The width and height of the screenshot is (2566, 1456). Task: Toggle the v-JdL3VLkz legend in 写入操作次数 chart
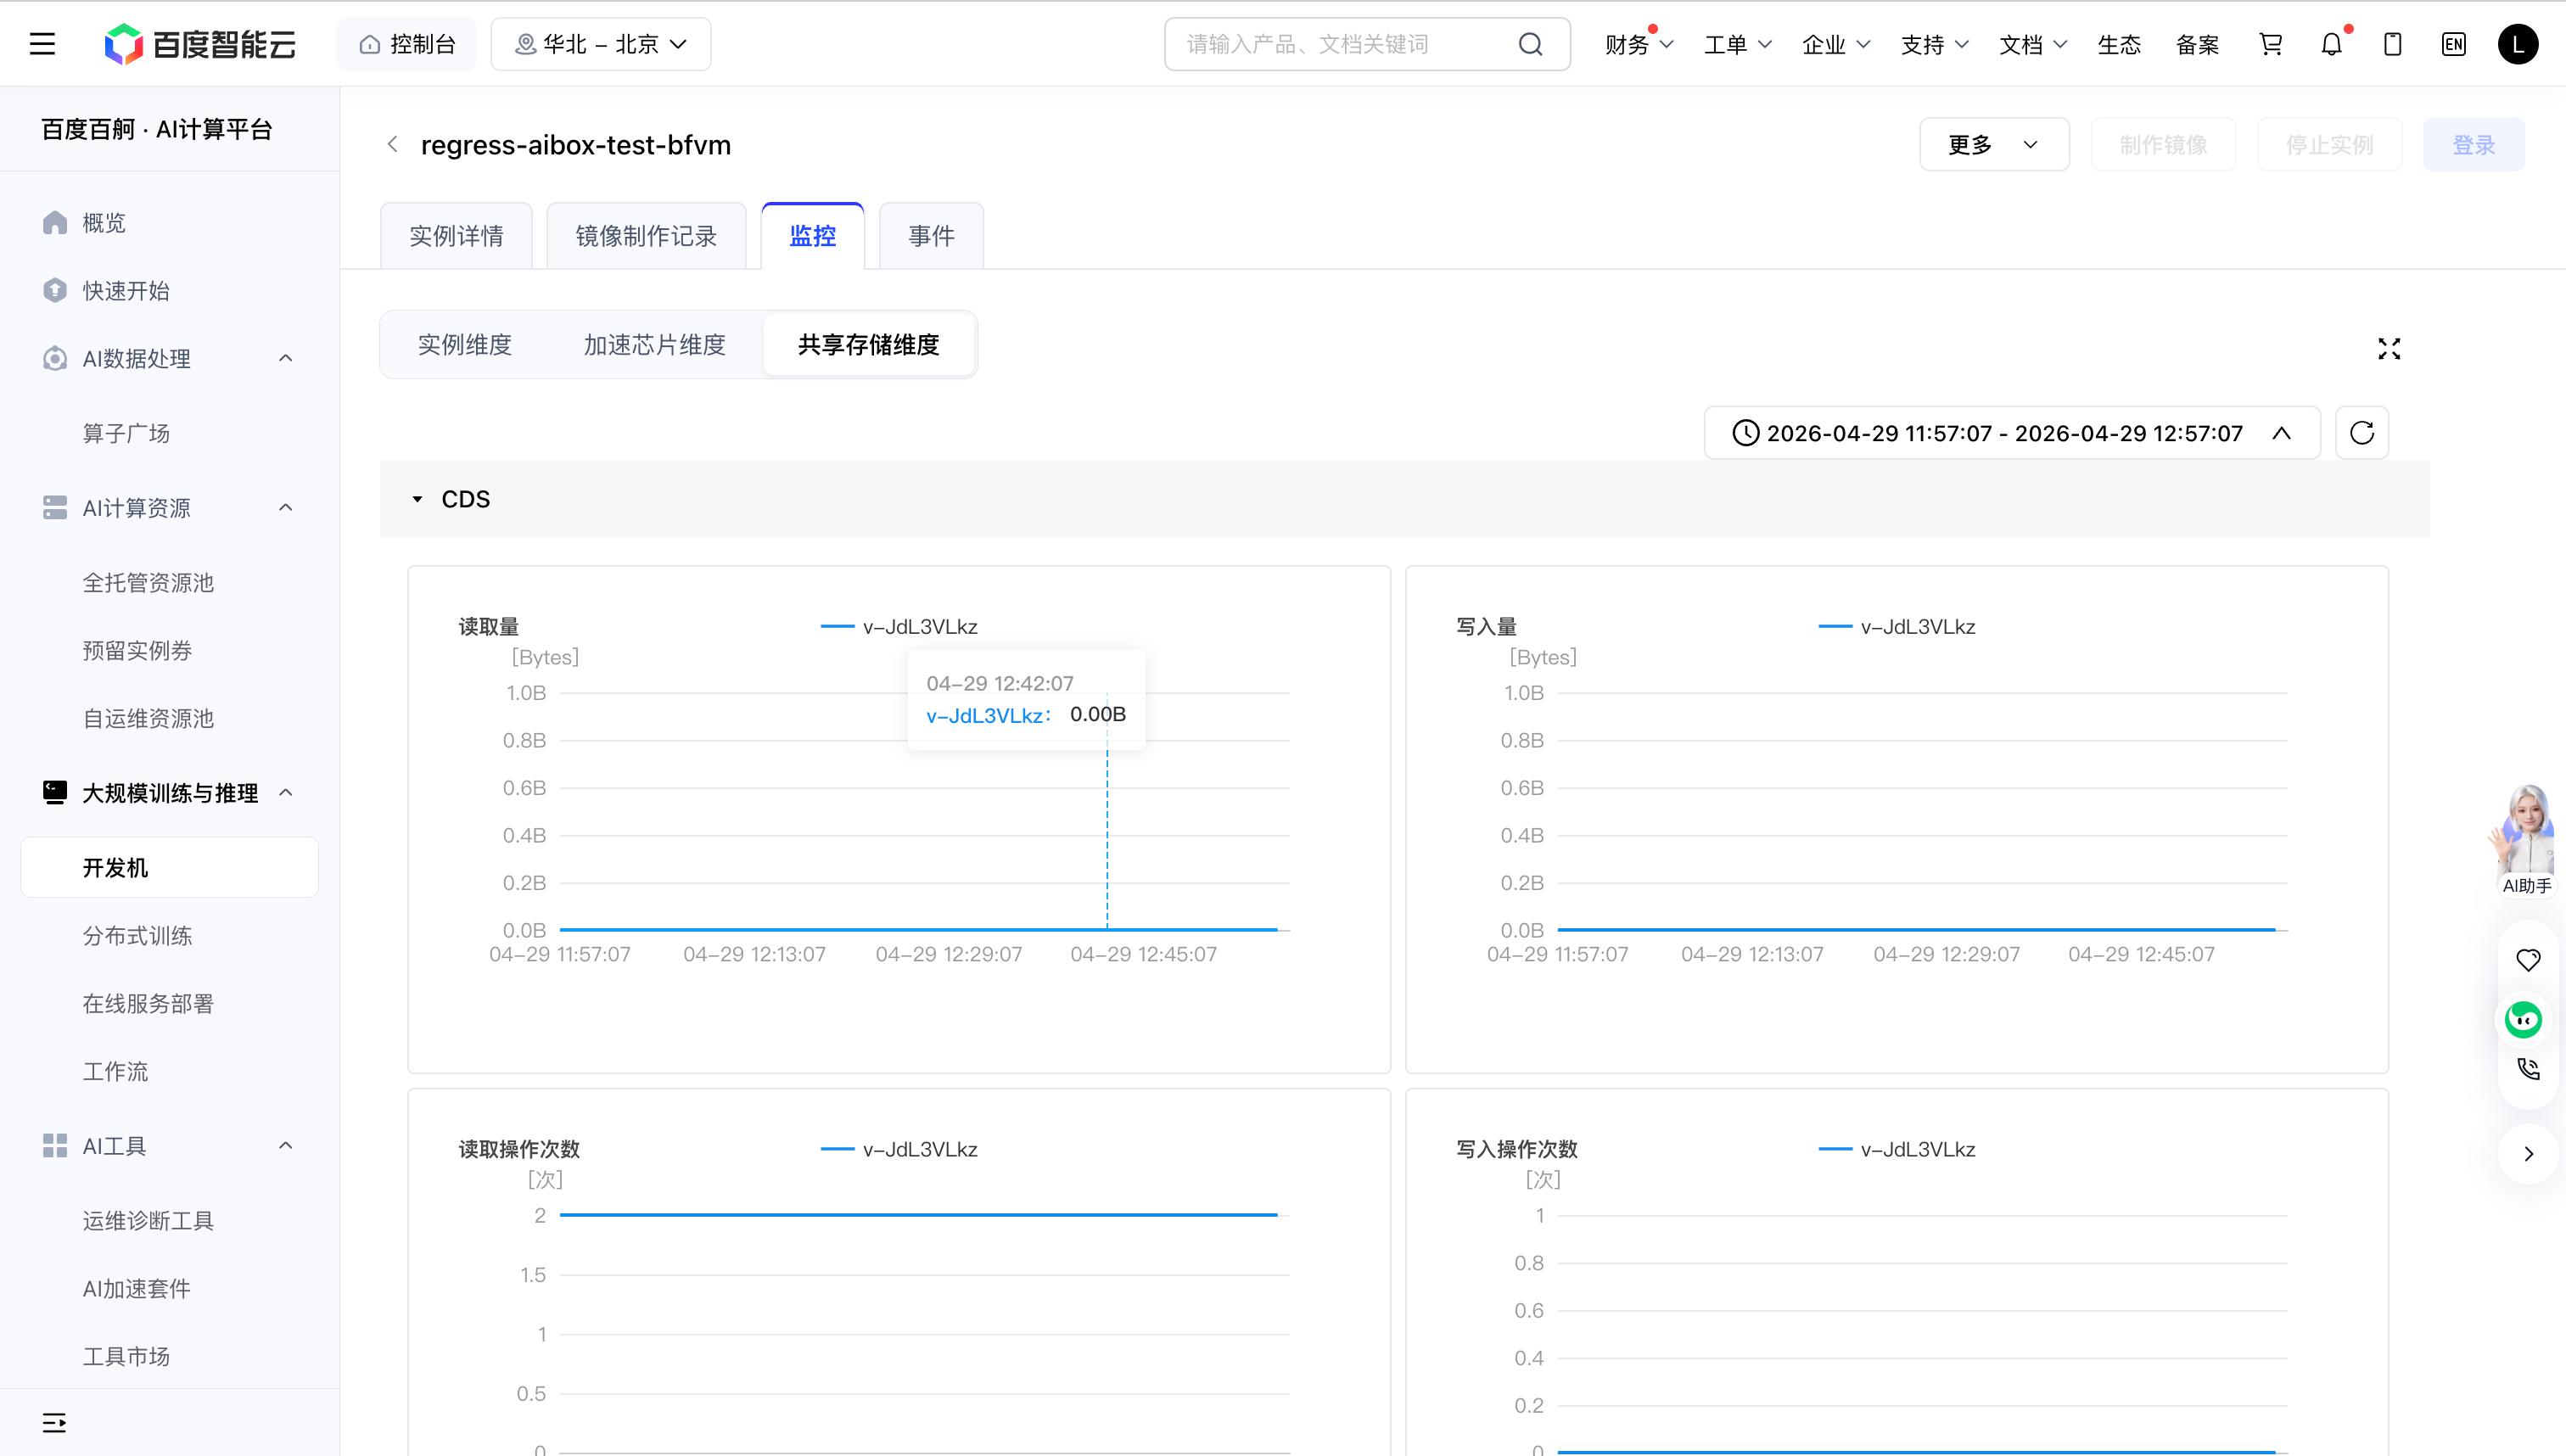pyautogui.click(x=1896, y=1149)
